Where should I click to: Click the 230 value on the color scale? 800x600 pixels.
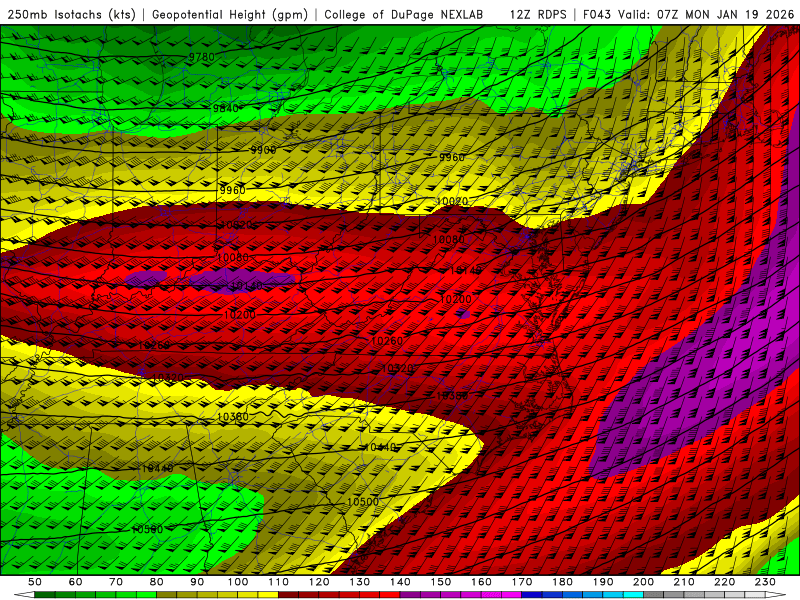tap(765, 582)
